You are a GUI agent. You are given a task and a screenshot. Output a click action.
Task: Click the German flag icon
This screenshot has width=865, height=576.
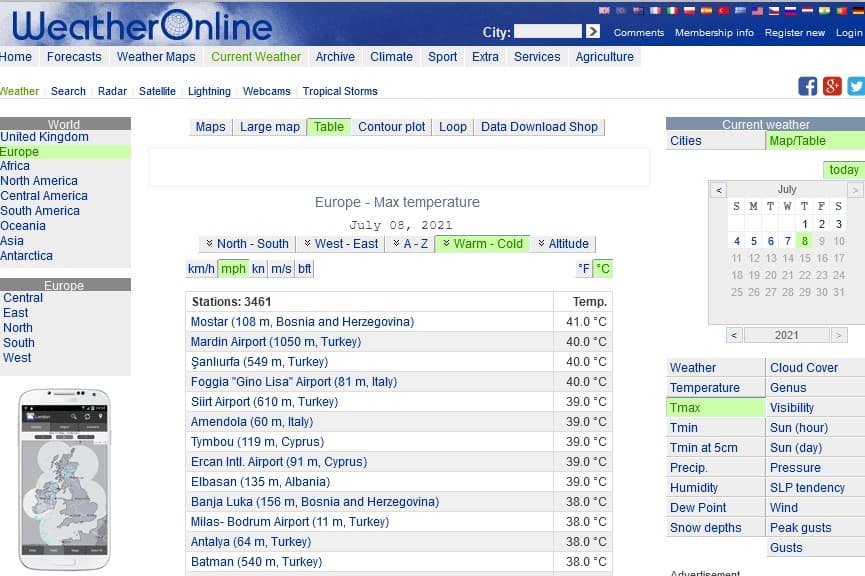click(x=858, y=10)
